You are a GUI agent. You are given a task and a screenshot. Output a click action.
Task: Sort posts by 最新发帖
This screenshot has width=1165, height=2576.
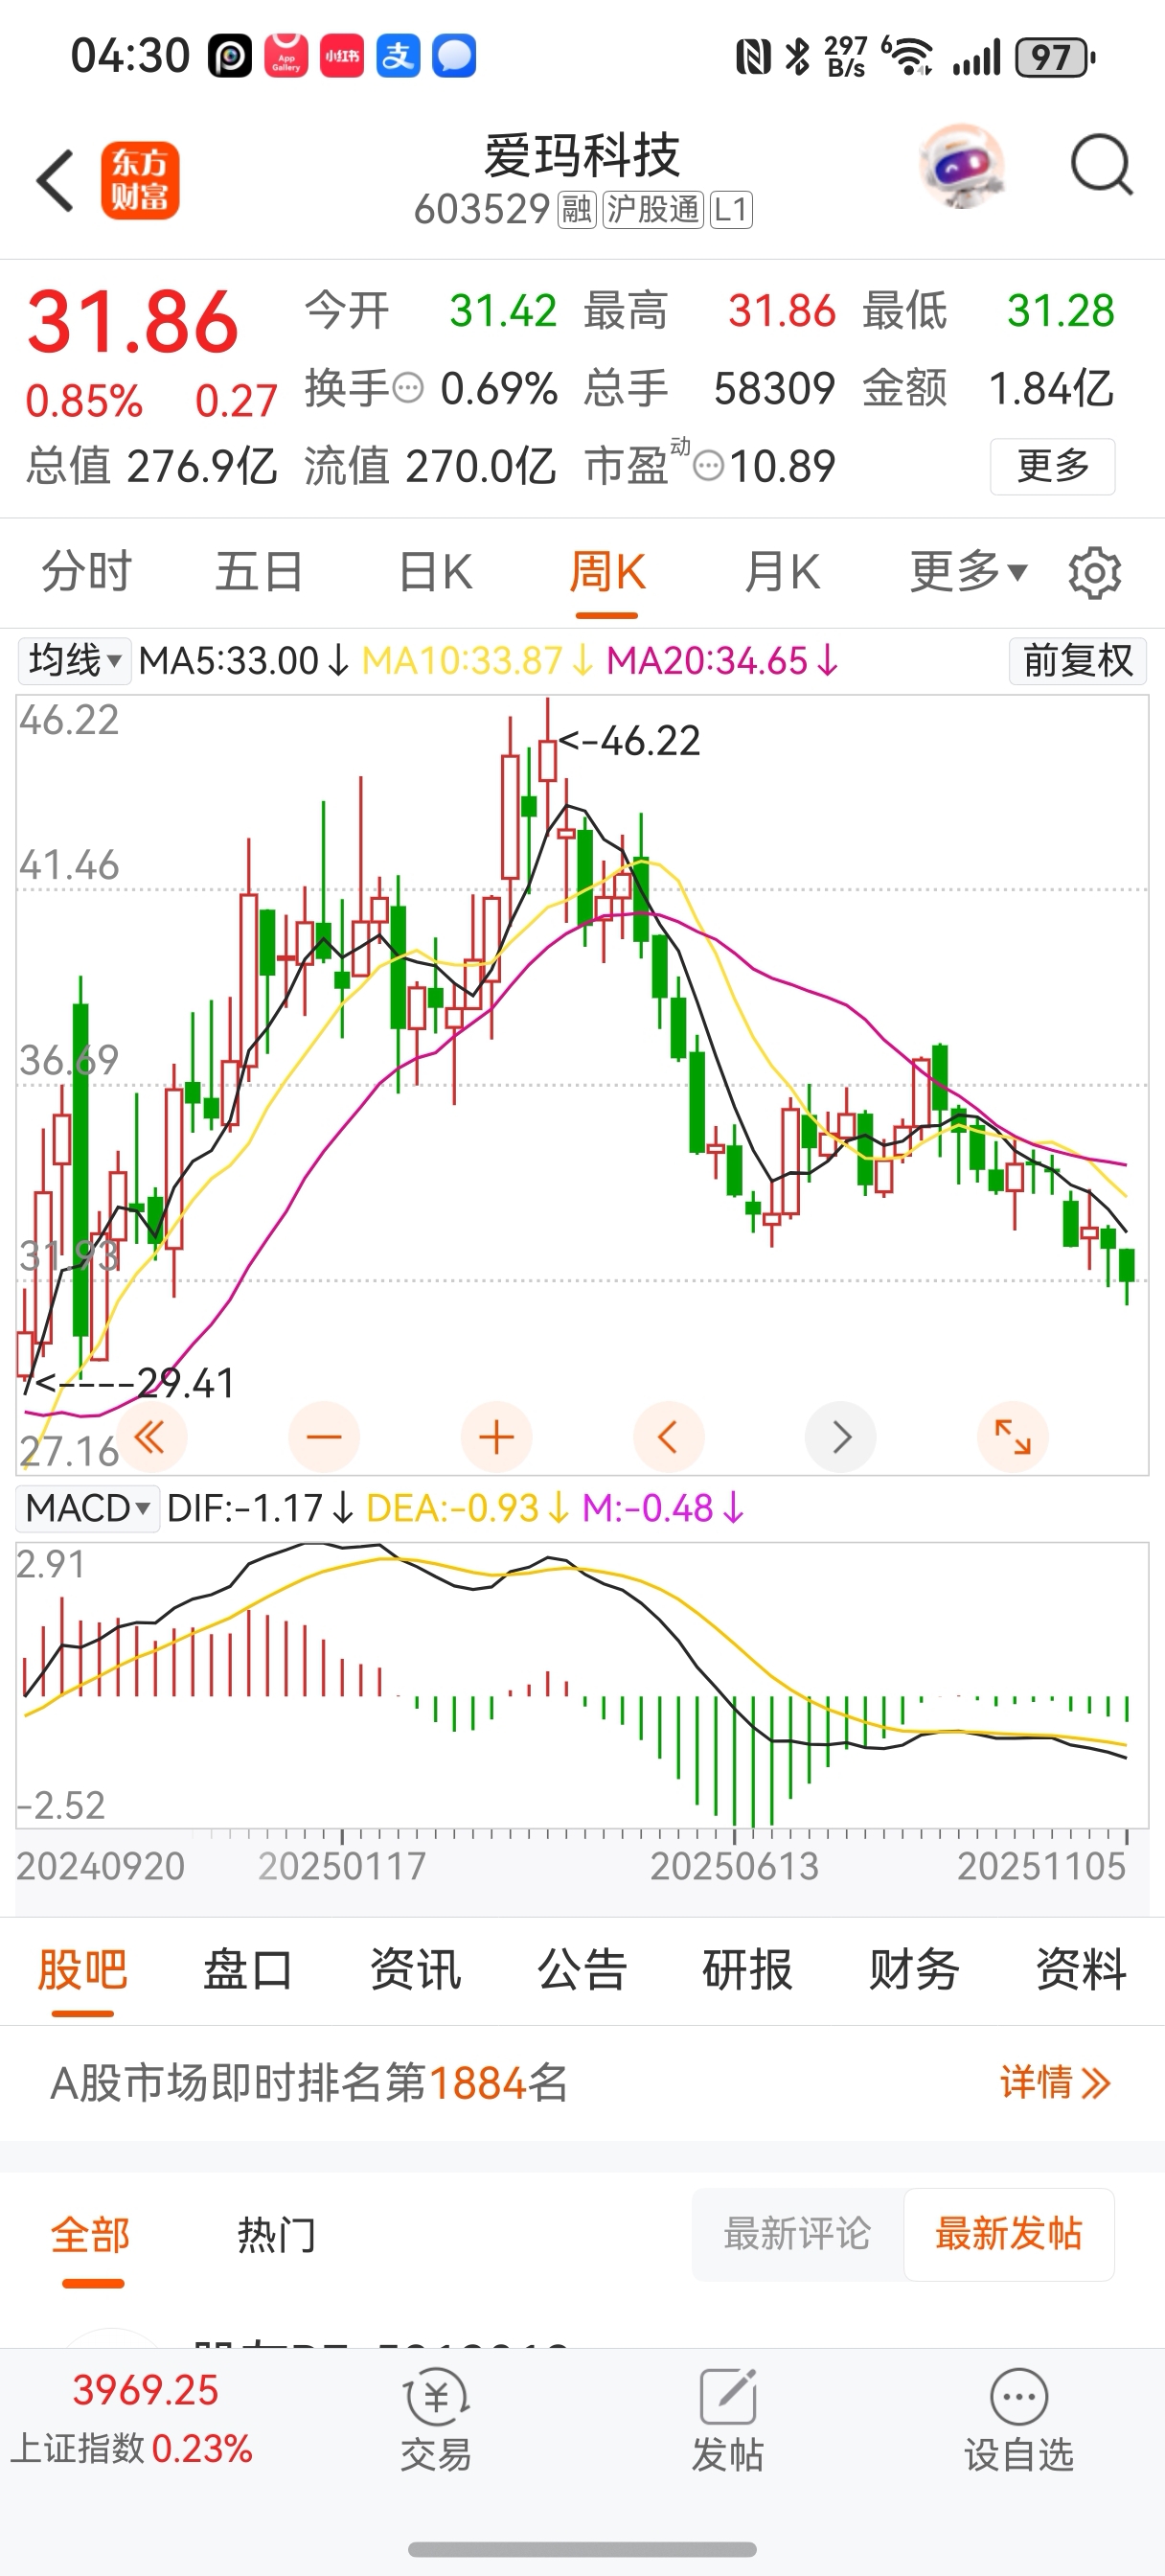click(1009, 2235)
